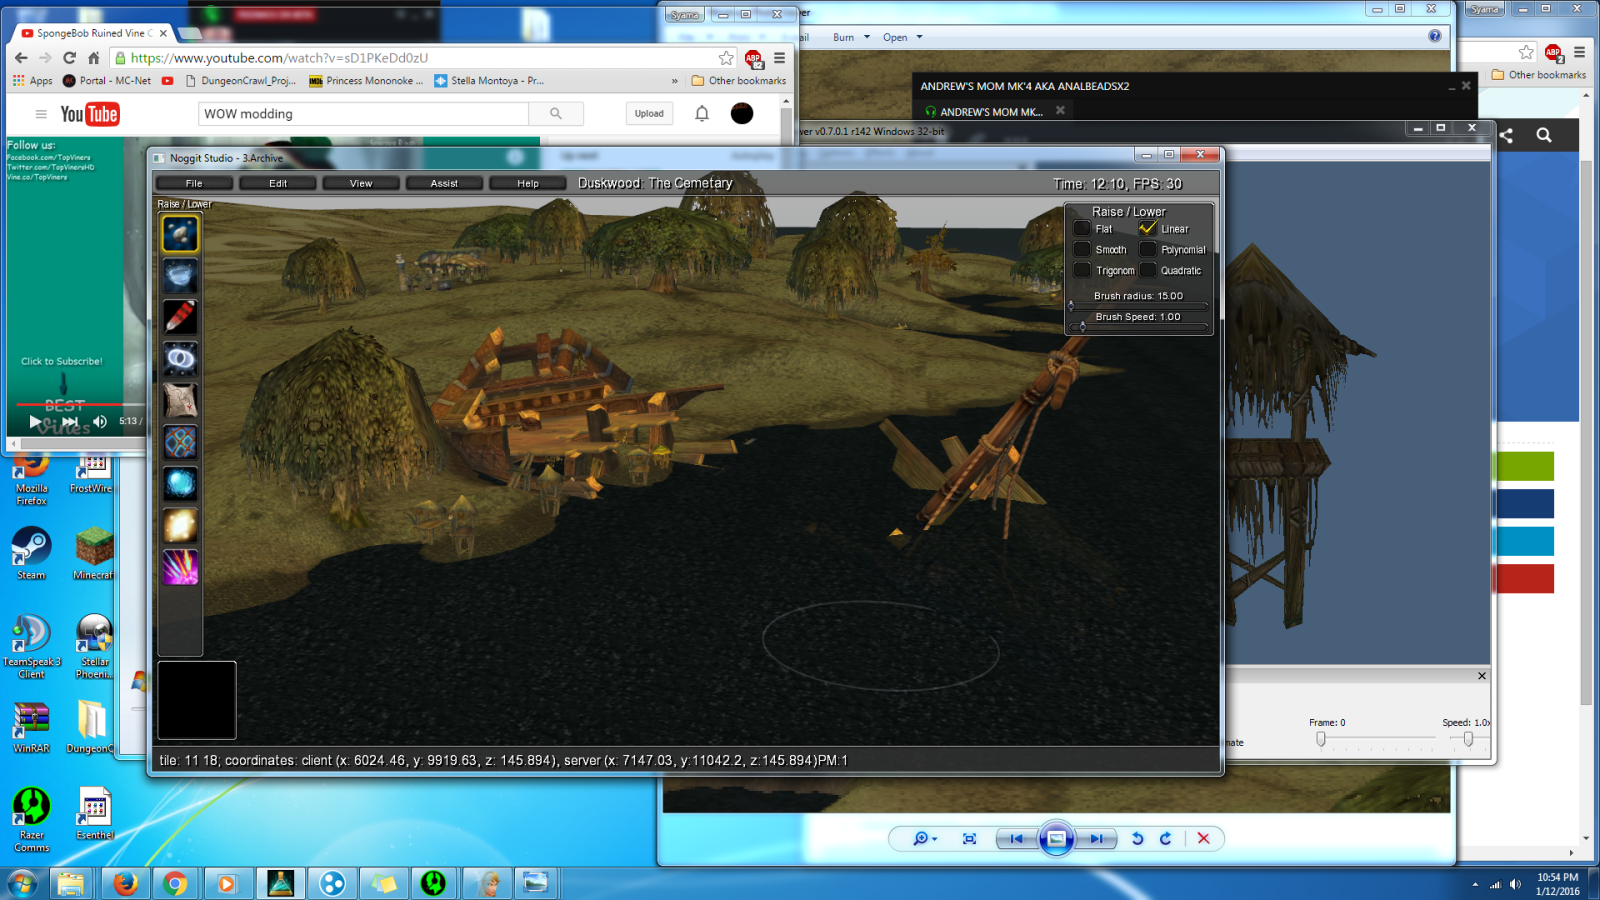
Task: Click Chrome back arrow button
Action: pyautogui.click(x=21, y=58)
